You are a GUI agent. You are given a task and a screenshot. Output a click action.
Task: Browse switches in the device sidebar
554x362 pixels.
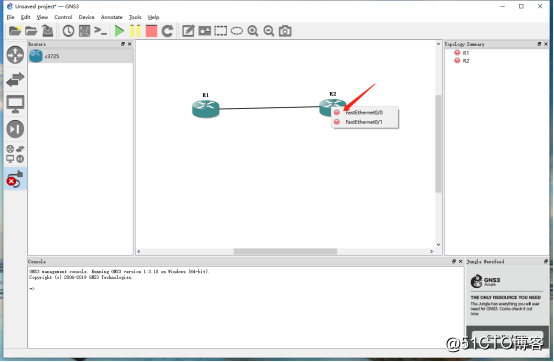point(15,79)
